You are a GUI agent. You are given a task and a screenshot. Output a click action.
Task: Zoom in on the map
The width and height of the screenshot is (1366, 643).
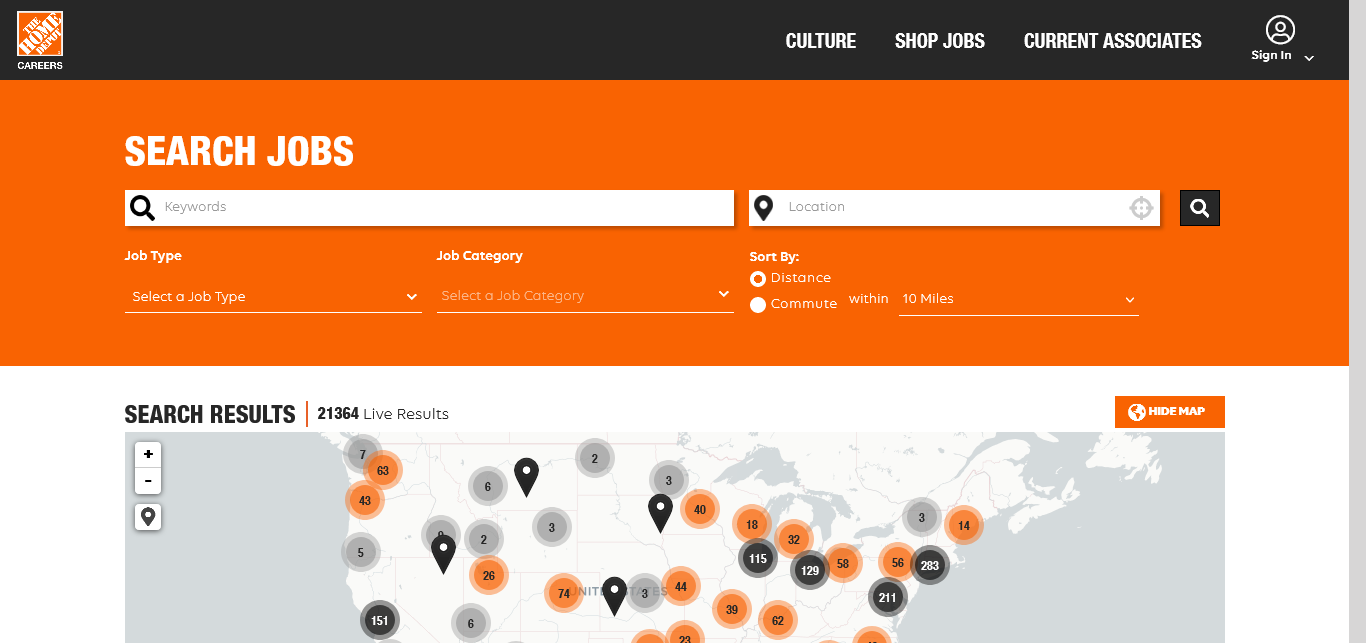point(148,455)
